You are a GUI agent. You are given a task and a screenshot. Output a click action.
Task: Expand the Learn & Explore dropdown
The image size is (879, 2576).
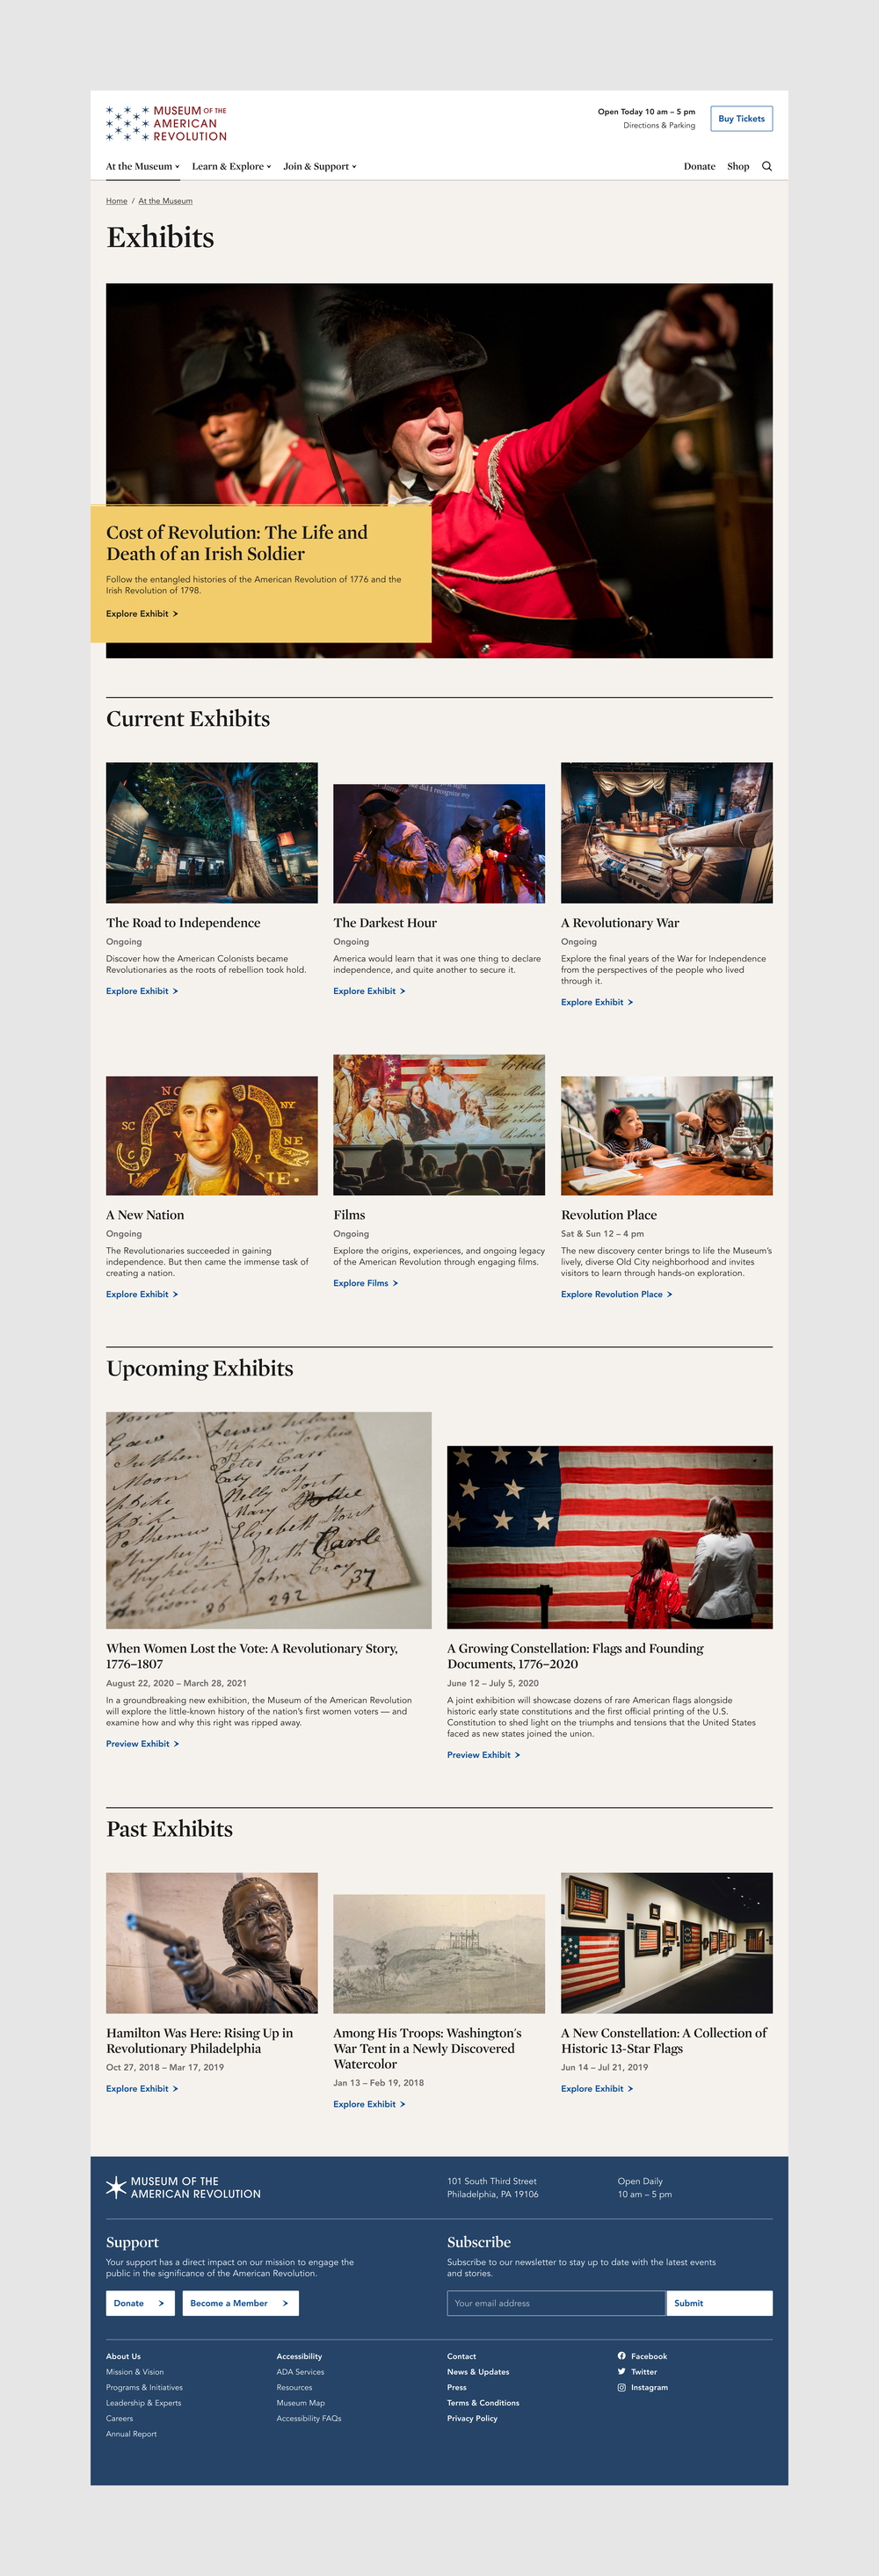pos(232,167)
